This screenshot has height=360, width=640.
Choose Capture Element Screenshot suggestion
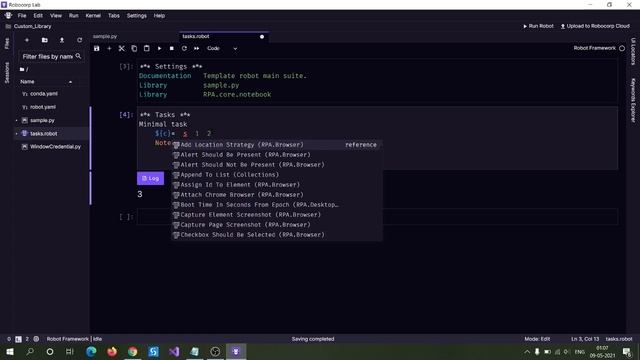pyautogui.click(x=277, y=215)
